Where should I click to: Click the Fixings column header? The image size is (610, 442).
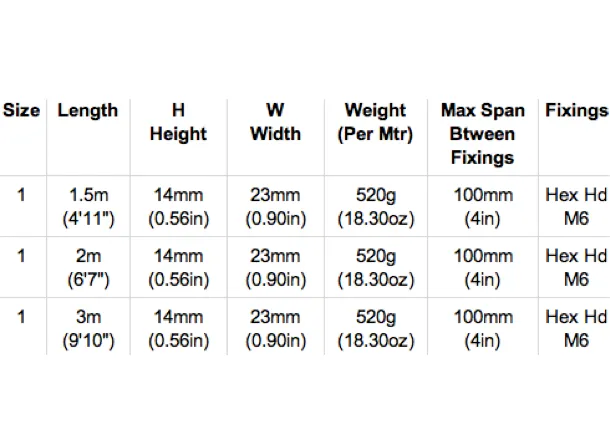(x=577, y=110)
